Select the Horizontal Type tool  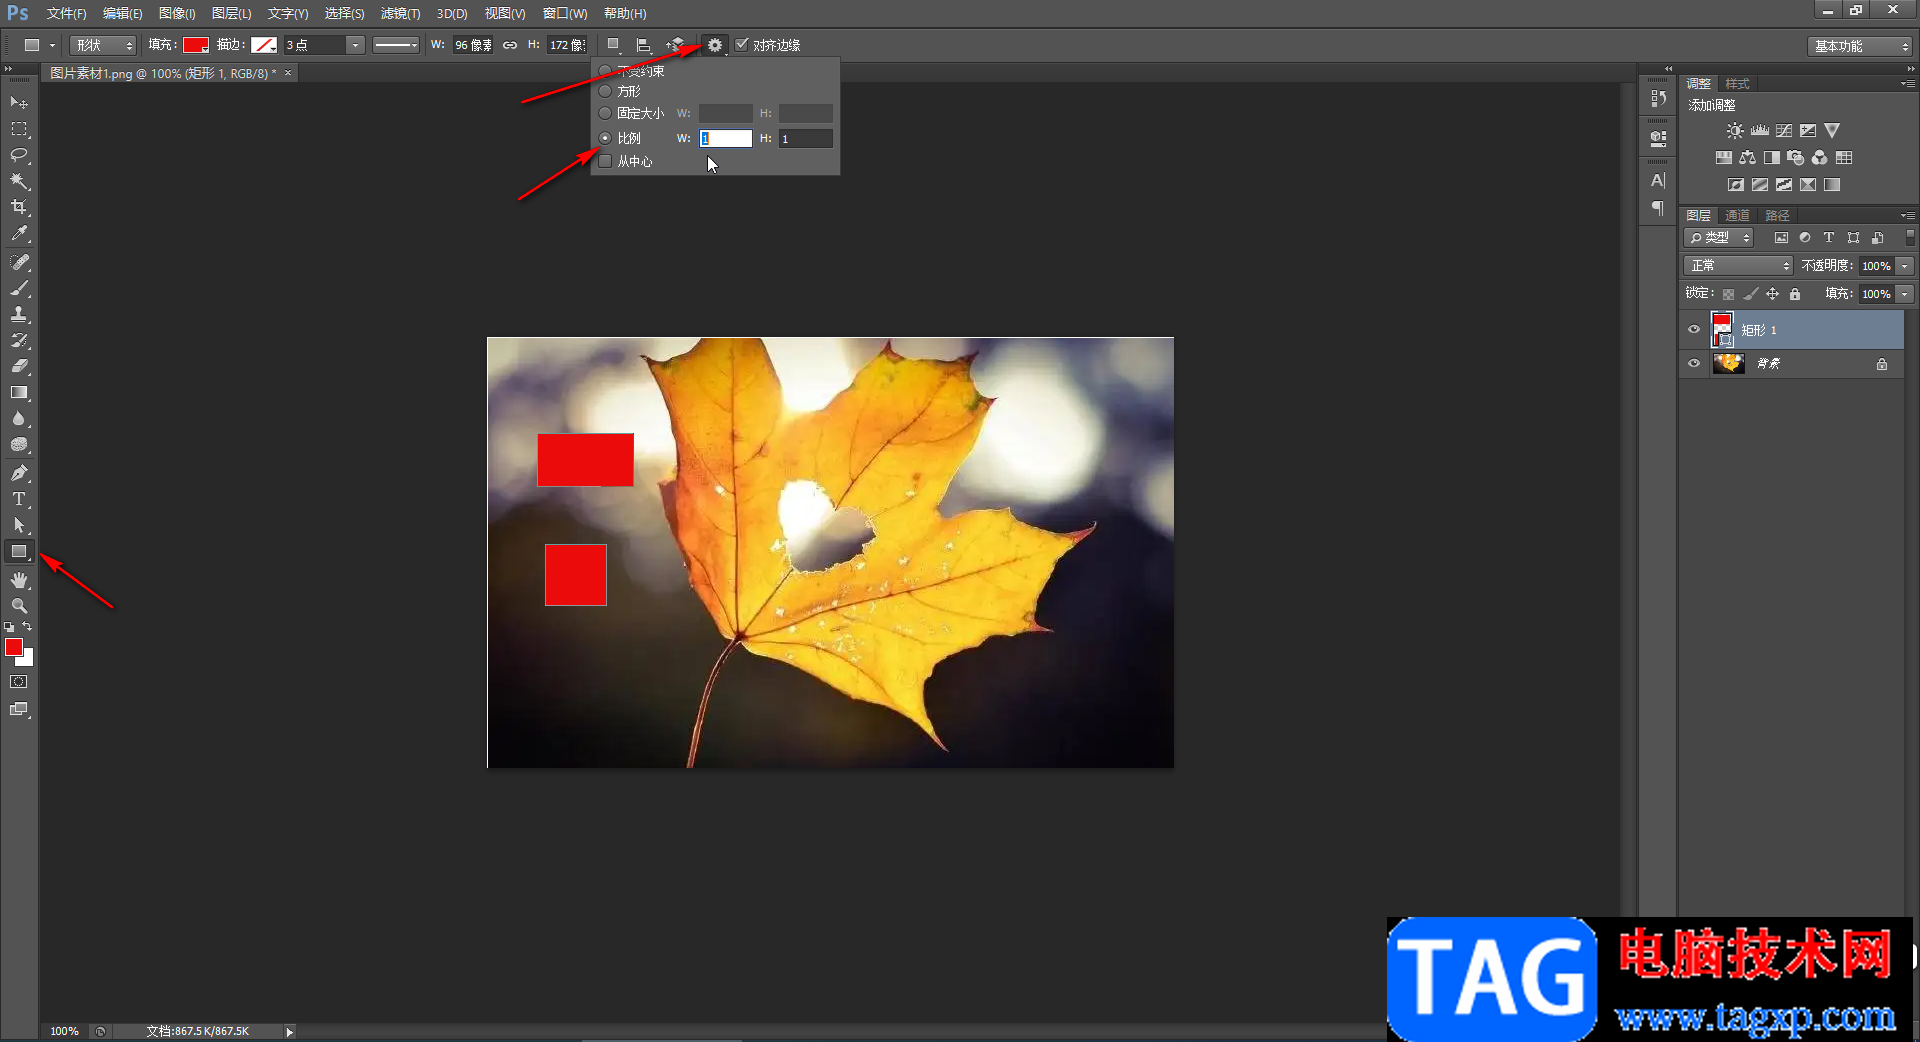tap(19, 499)
